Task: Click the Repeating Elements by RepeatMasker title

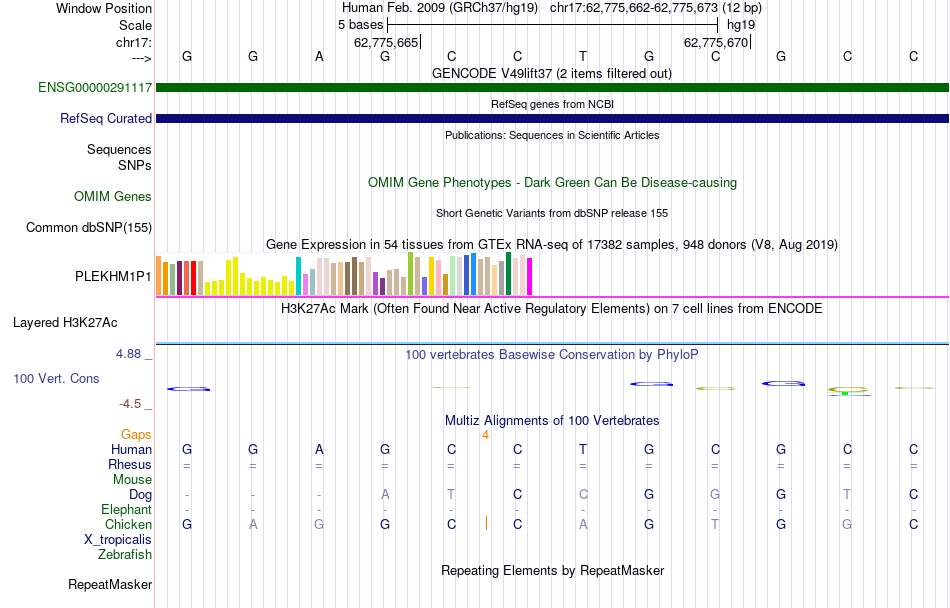Action: [x=553, y=570]
